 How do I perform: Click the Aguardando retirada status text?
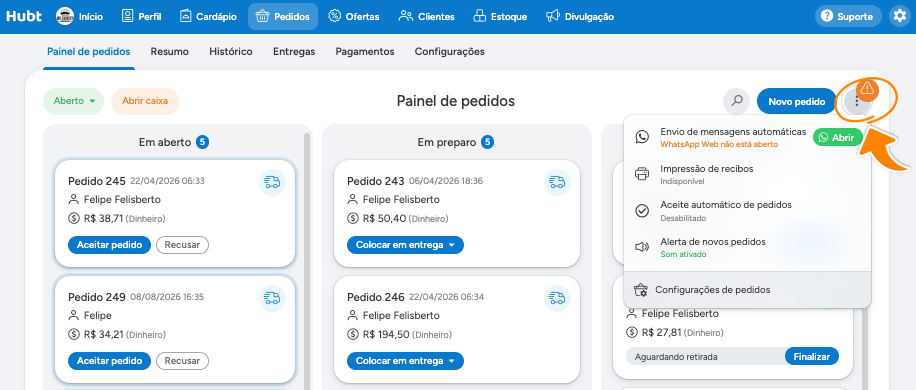pos(676,357)
